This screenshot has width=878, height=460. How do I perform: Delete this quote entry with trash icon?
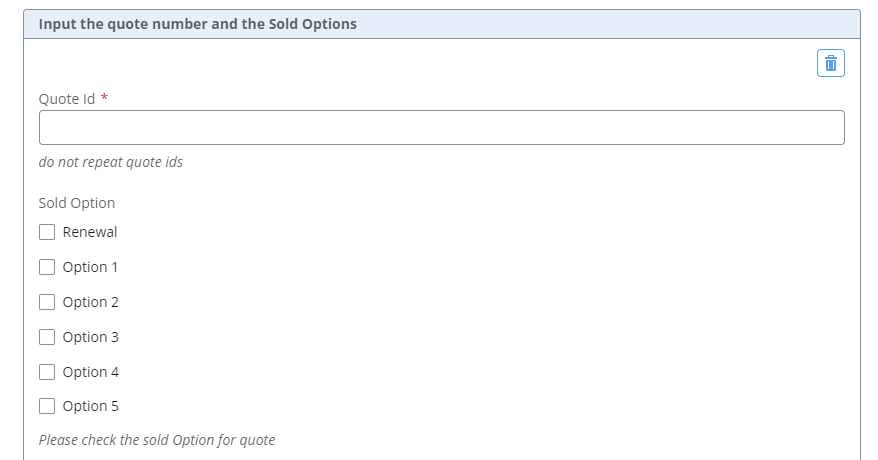(830, 63)
